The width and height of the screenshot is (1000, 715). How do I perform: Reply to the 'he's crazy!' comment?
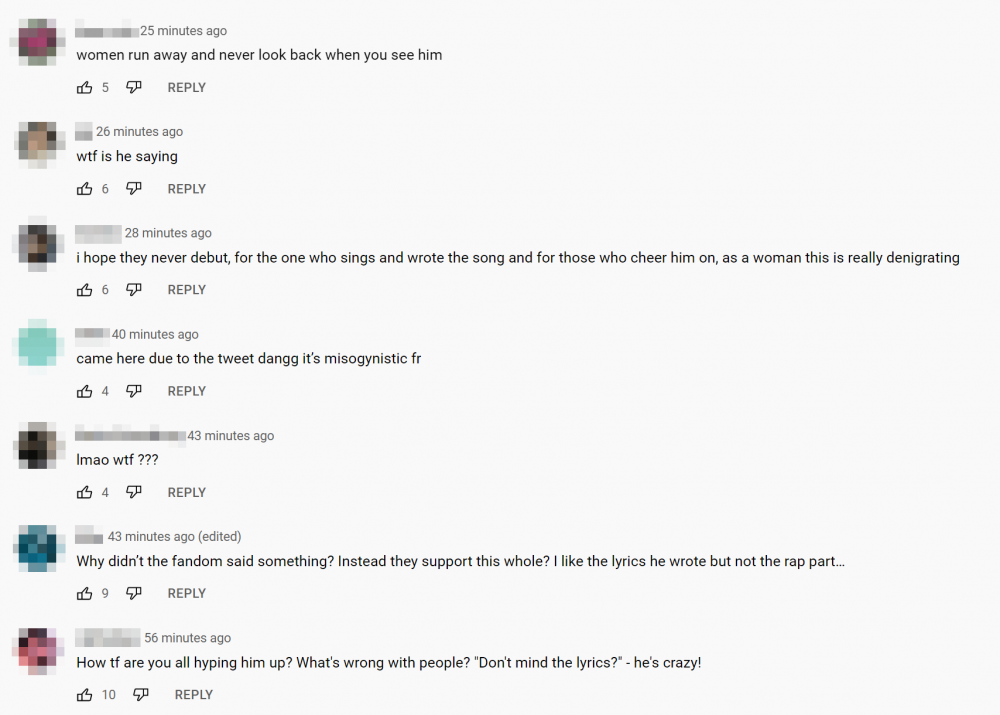point(194,695)
